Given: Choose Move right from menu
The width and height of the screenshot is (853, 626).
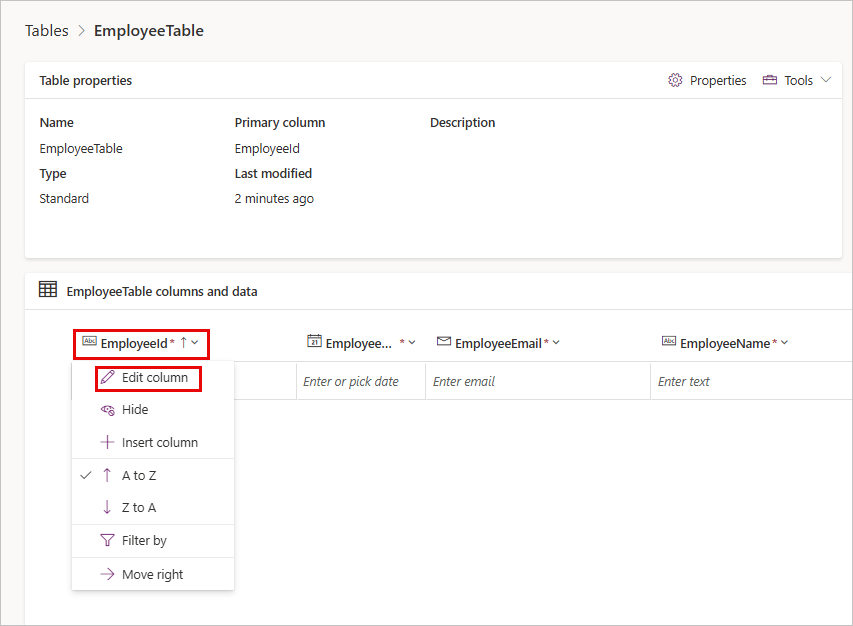Looking at the screenshot, I should pos(153,574).
